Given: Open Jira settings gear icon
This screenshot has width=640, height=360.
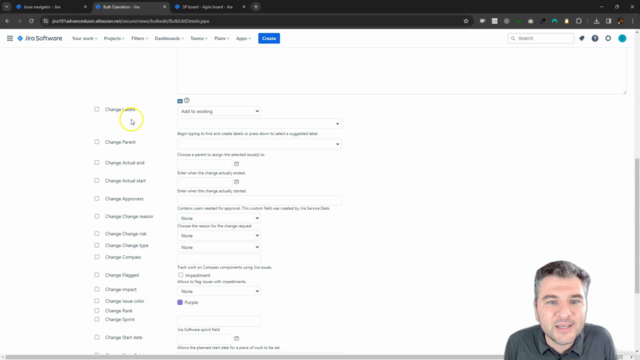Looking at the screenshot, I should click(608, 38).
